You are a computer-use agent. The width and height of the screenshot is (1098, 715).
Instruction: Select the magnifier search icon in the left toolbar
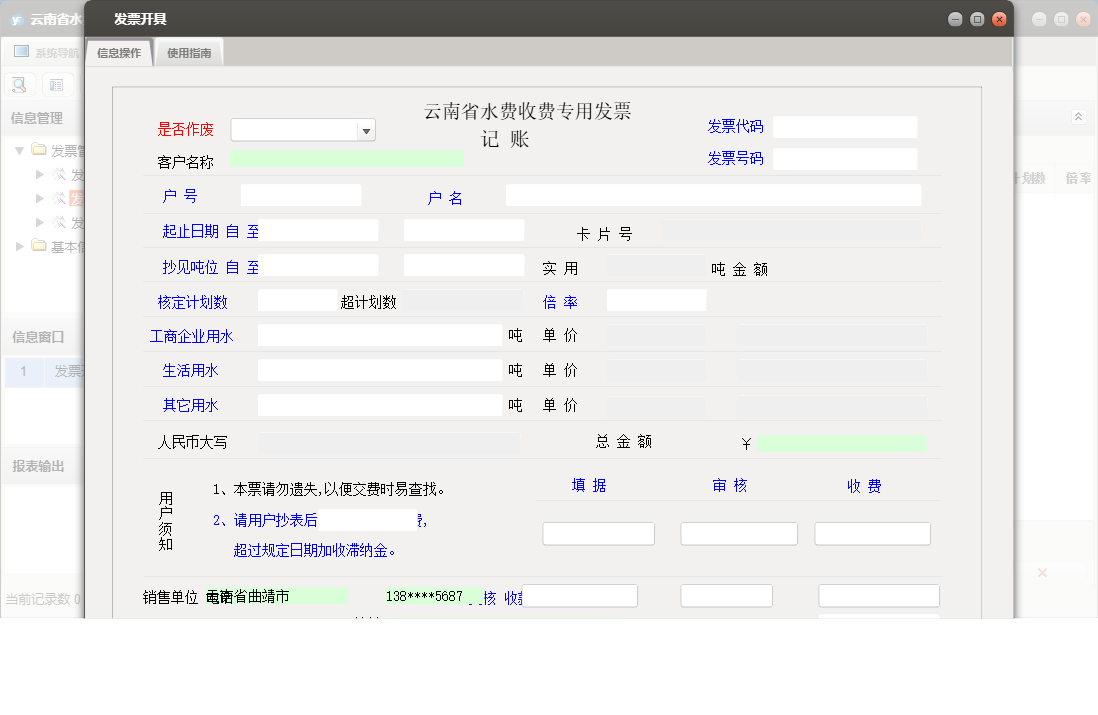coord(19,84)
